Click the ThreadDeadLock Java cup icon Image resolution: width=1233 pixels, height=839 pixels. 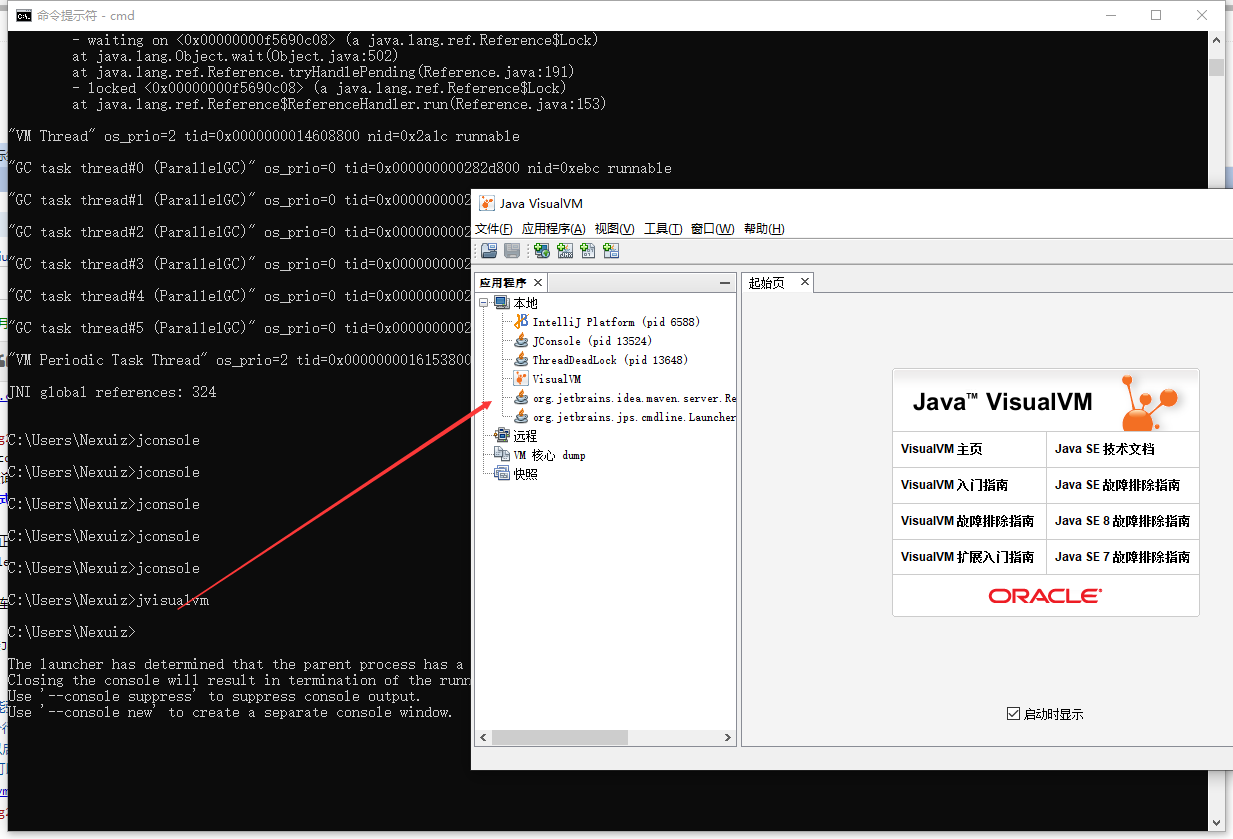coord(521,360)
